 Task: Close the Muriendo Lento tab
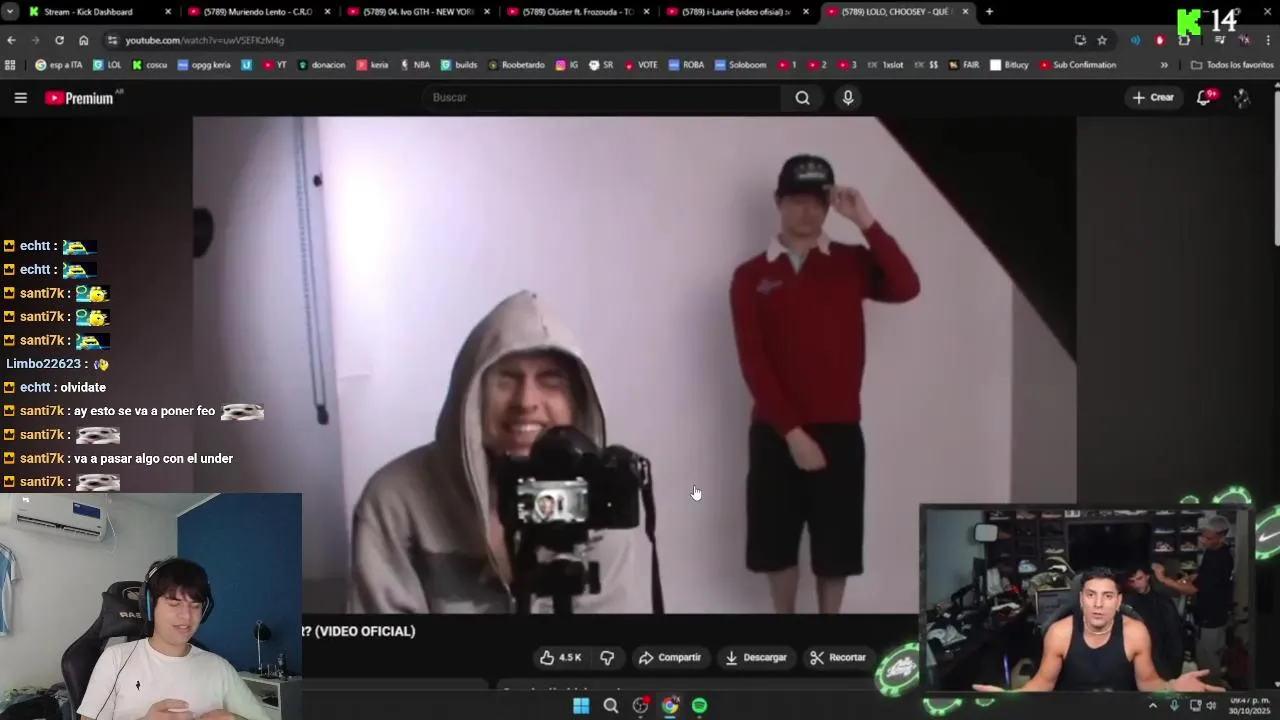pyautogui.click(x=327, y=12)
